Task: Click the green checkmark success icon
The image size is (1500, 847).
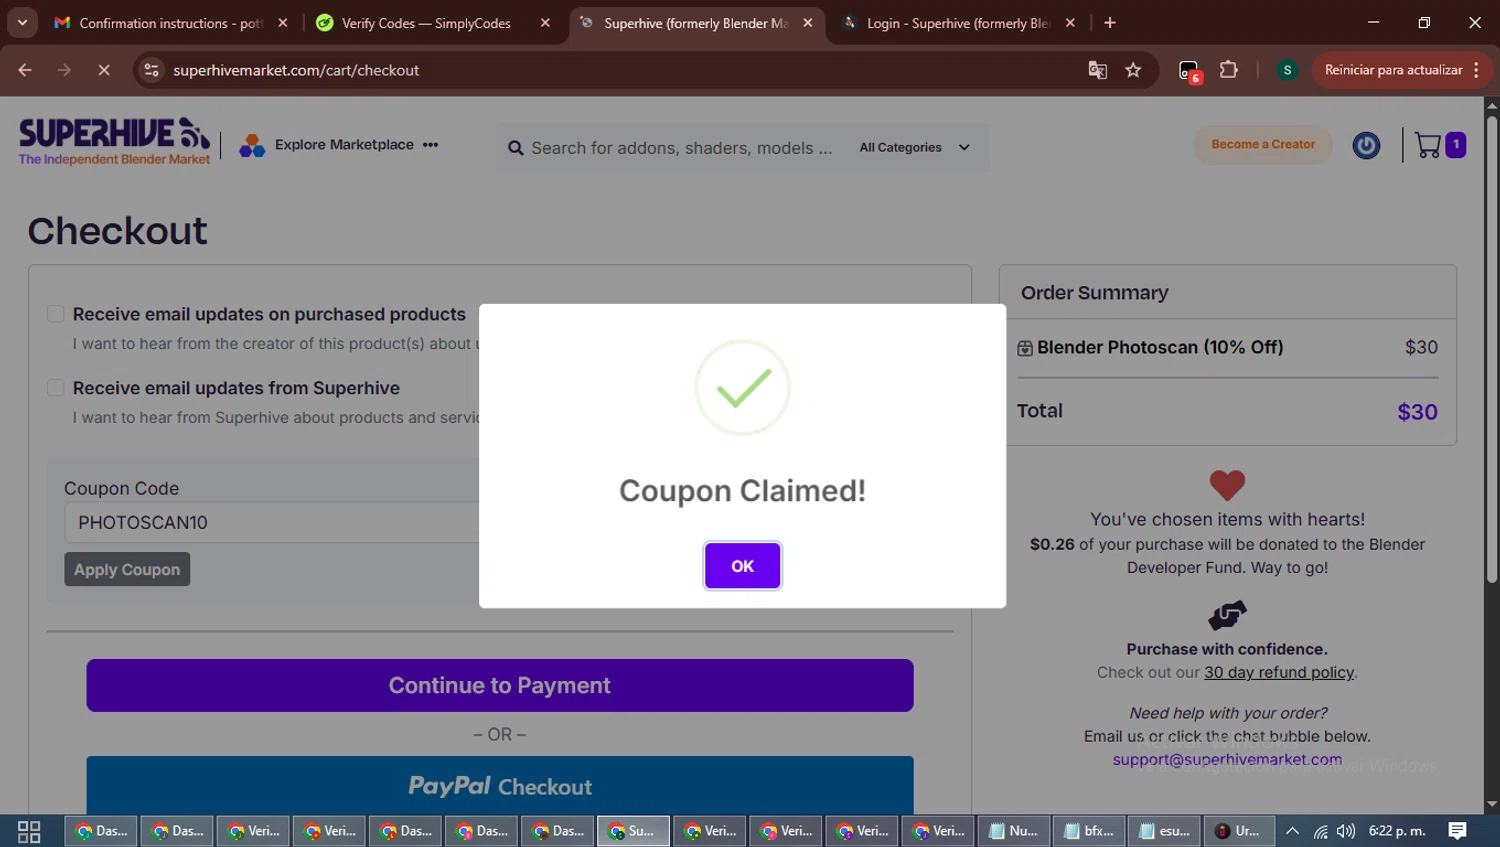Action: (x=743, y=388)
